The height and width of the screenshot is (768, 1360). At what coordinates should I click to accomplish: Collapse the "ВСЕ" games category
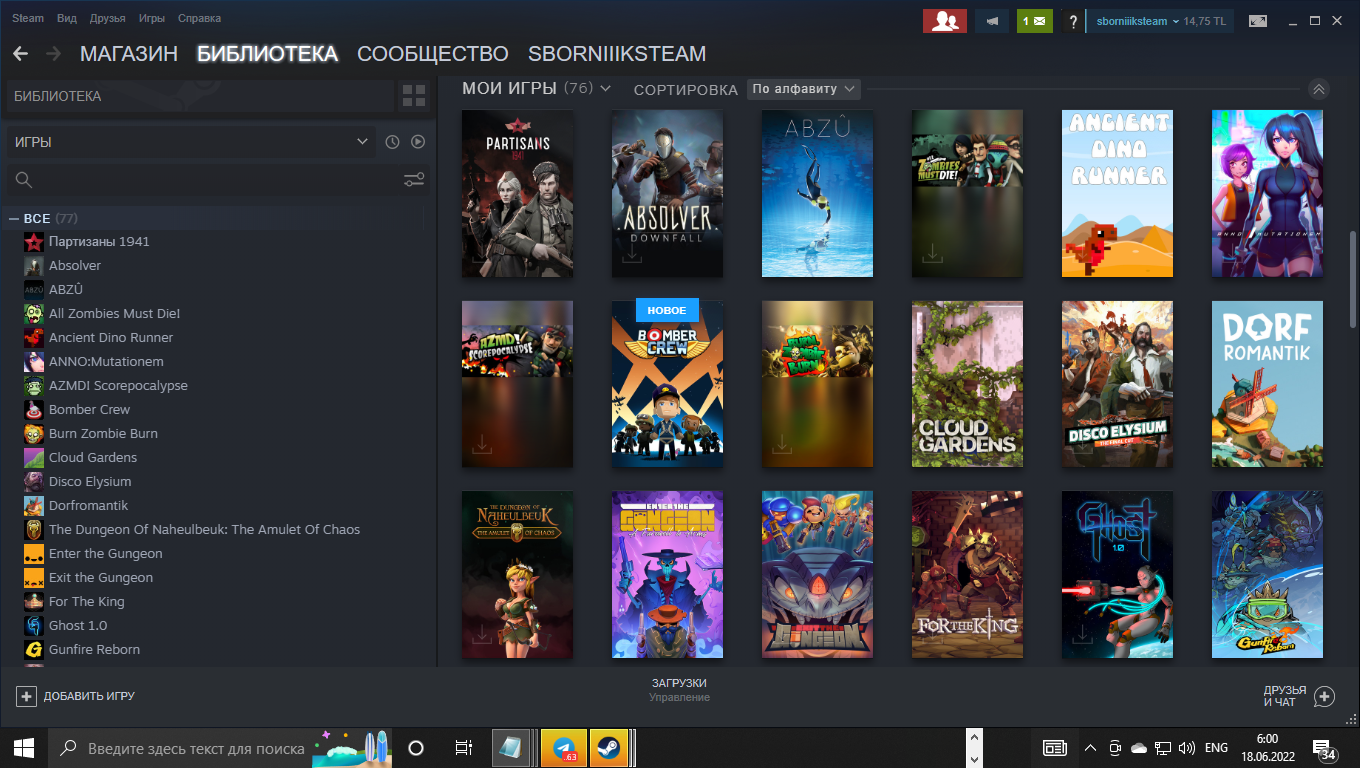click(x=14, y=218)
